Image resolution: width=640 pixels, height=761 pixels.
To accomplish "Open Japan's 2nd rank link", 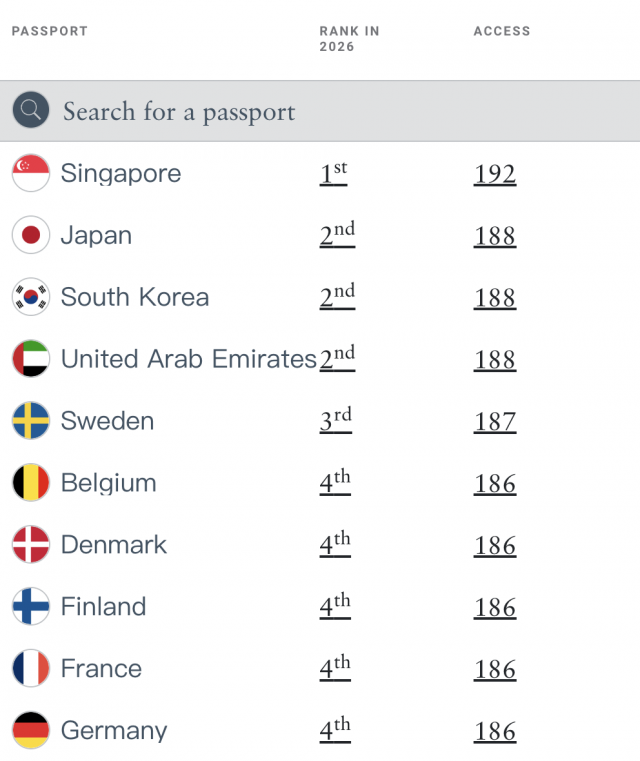I will coord(337,235).
